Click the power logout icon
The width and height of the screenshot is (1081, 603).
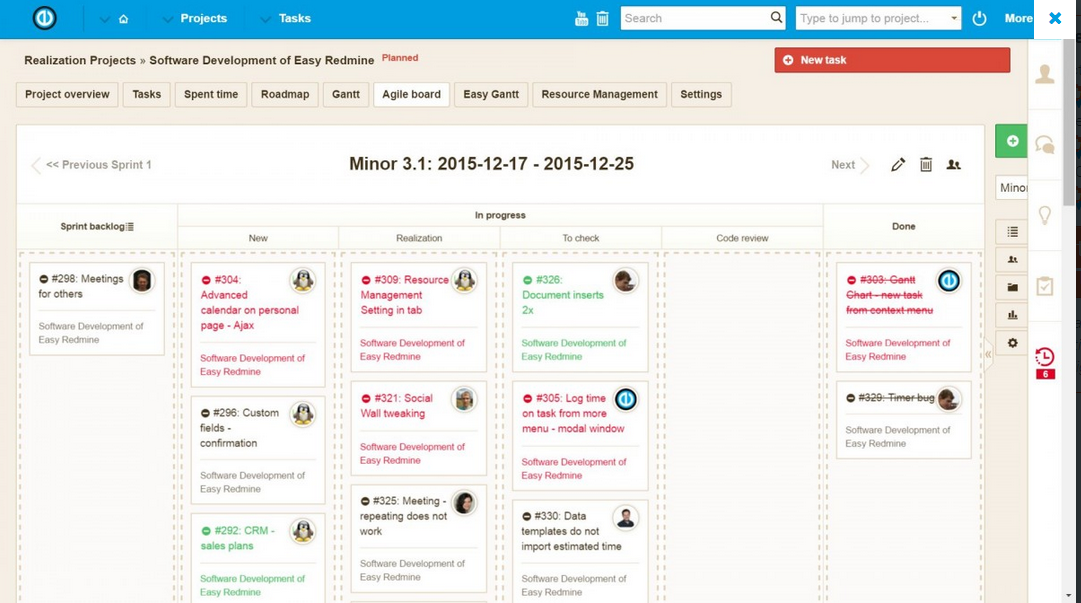tap(979, 19)
